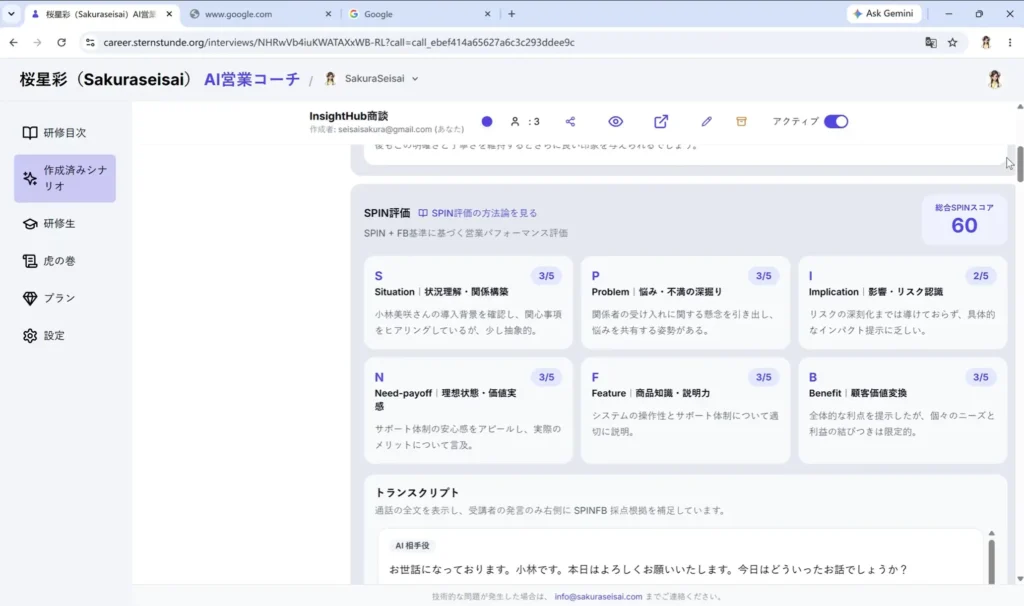
Task: Click the sparkle icon beside 作成済みシナリオ
Action: pyautogui.click(x=29, y=178)
